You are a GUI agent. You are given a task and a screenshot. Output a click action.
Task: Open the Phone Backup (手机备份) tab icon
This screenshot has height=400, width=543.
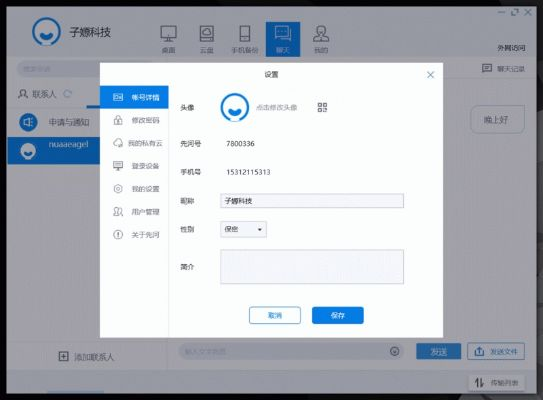point(245,39)
